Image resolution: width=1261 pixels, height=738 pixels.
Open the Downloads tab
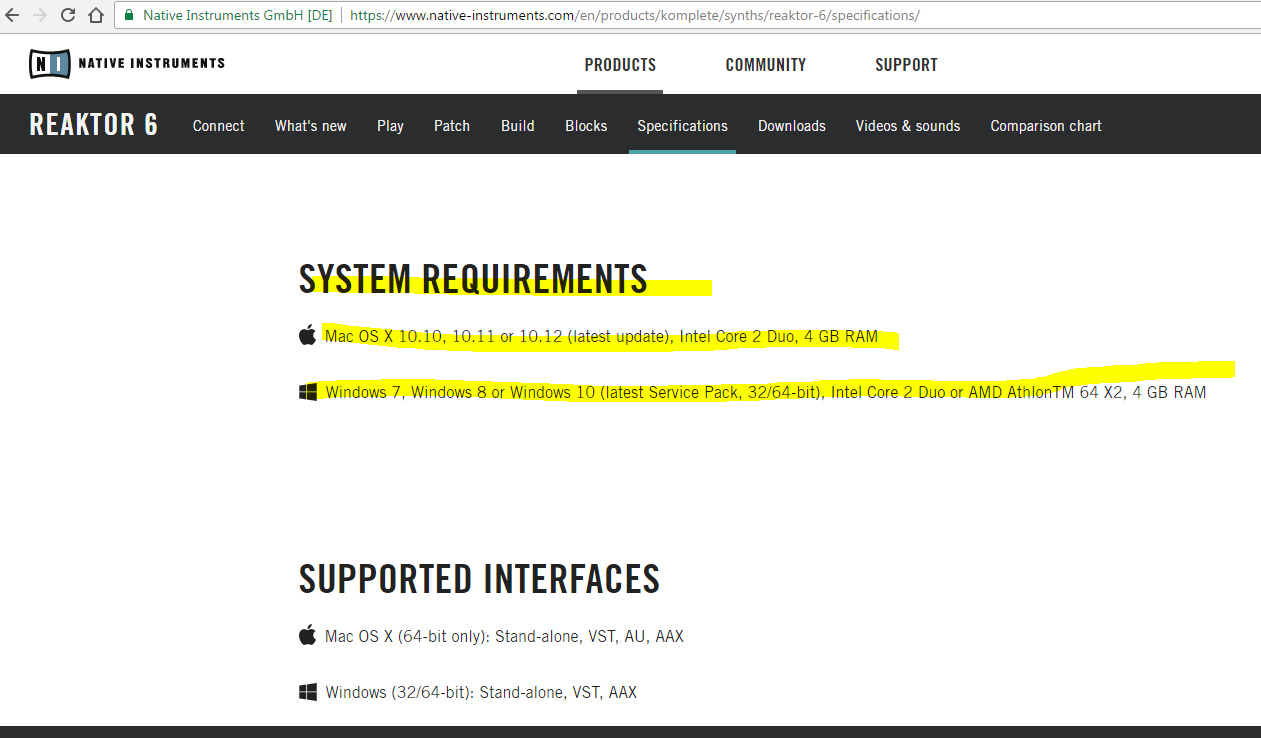tap(792, 126)
